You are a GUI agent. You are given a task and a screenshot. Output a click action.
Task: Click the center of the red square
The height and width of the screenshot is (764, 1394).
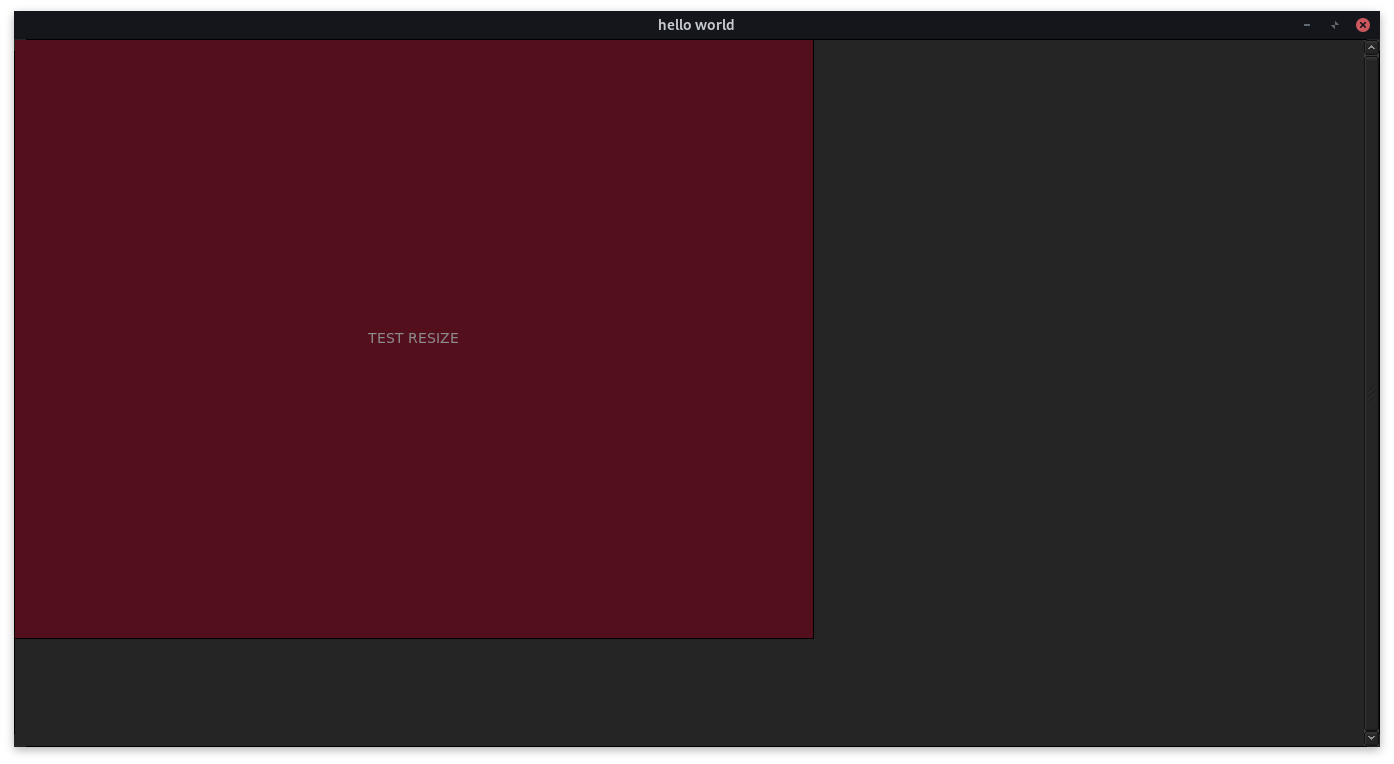[413, 339]
